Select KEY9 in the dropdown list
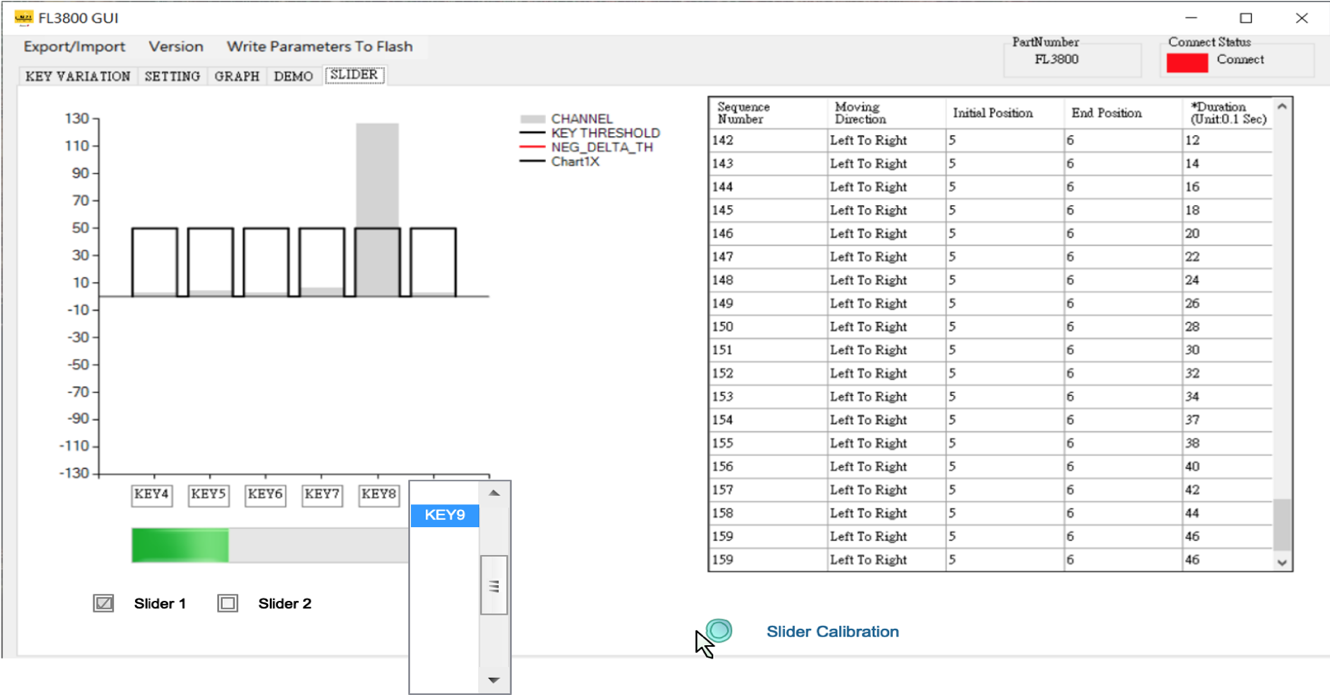1330x695 pixels. (x=445, y=516)
